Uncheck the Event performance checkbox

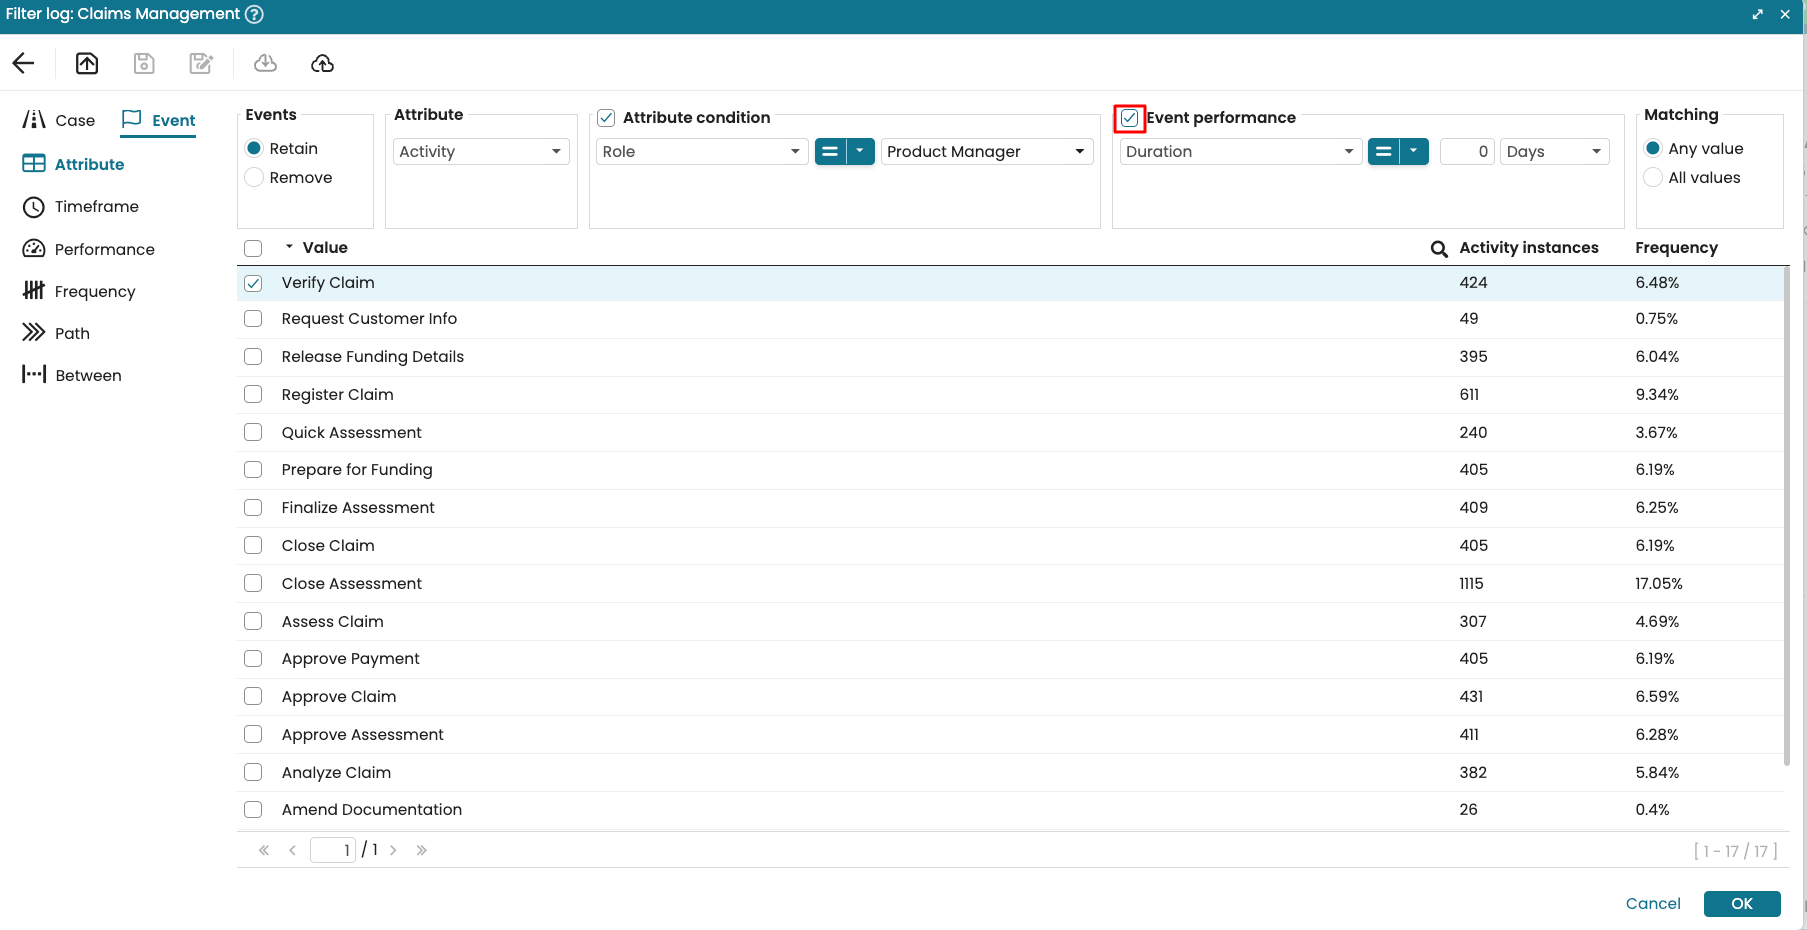[x=1129, y=118]
